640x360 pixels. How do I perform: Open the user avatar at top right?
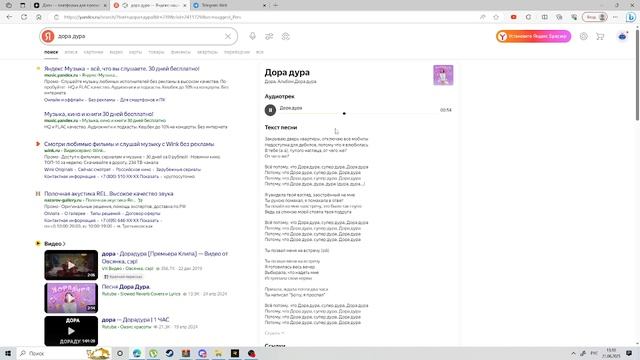tap(622, 36)
